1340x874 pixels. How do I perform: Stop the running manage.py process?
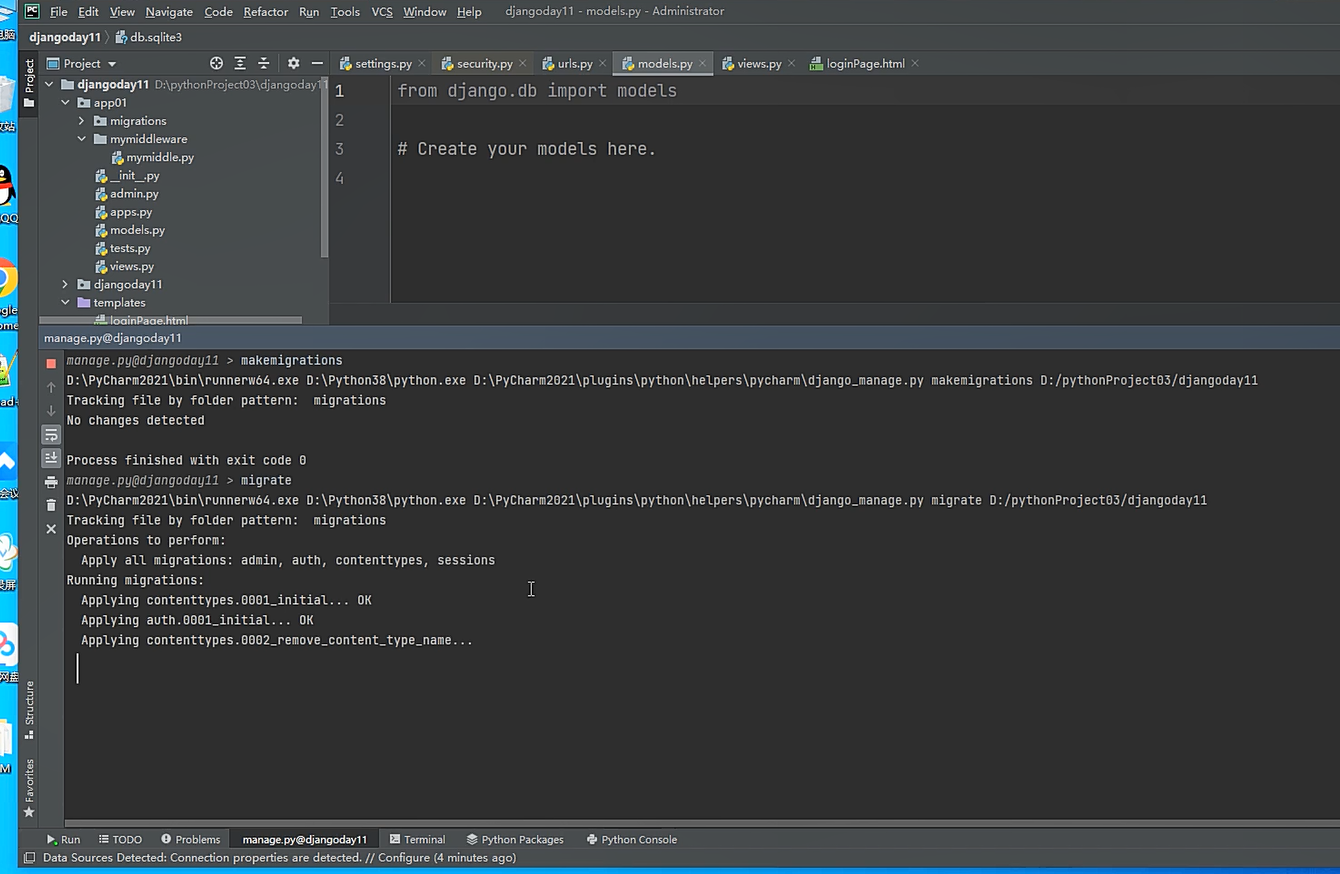51,364
